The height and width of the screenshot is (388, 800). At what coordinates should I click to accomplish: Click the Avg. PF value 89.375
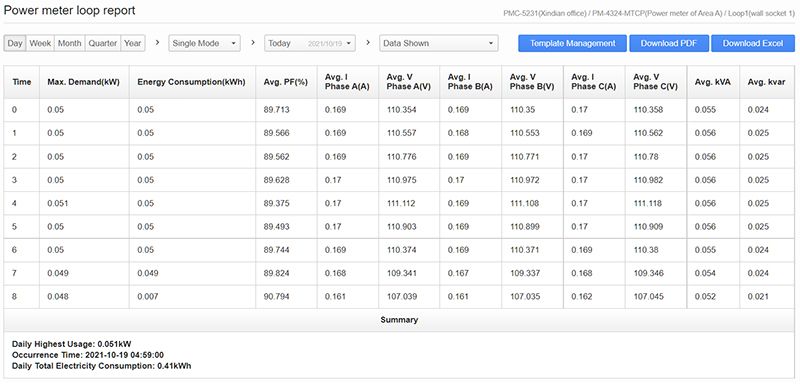(277, 203)
